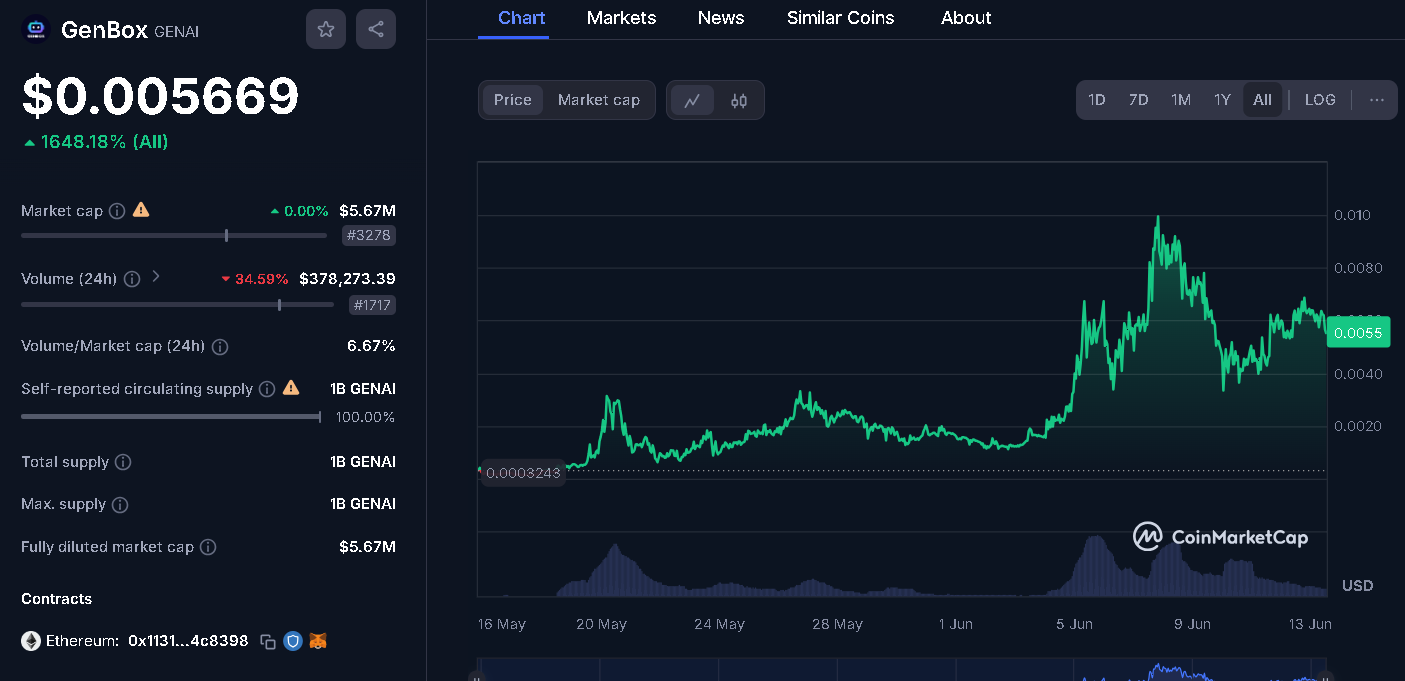Image resolution: width=1405 pixels, height=681 pixels.
Task: Click the 1648.18% (All) change text
Action: click(x=104, y=142)
